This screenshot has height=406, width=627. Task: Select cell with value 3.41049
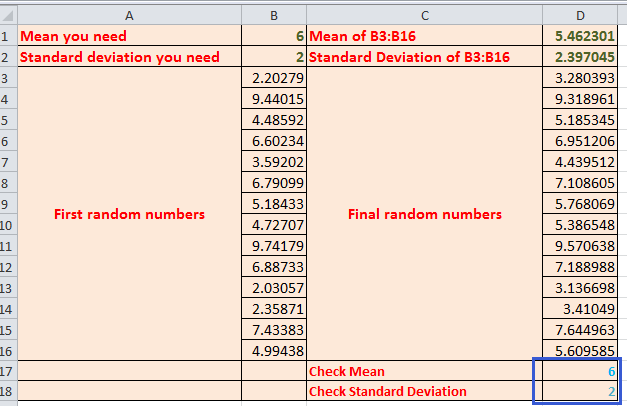580,309
